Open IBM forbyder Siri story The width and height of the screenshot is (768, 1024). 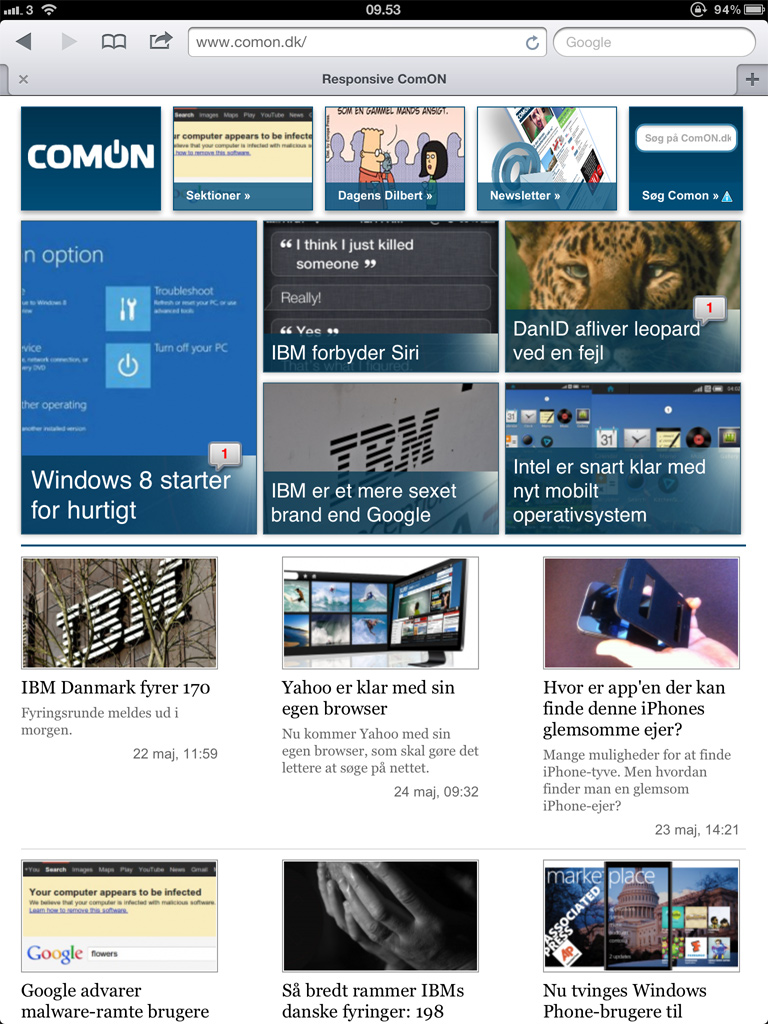pyautogui.click(x=381, y=296)
